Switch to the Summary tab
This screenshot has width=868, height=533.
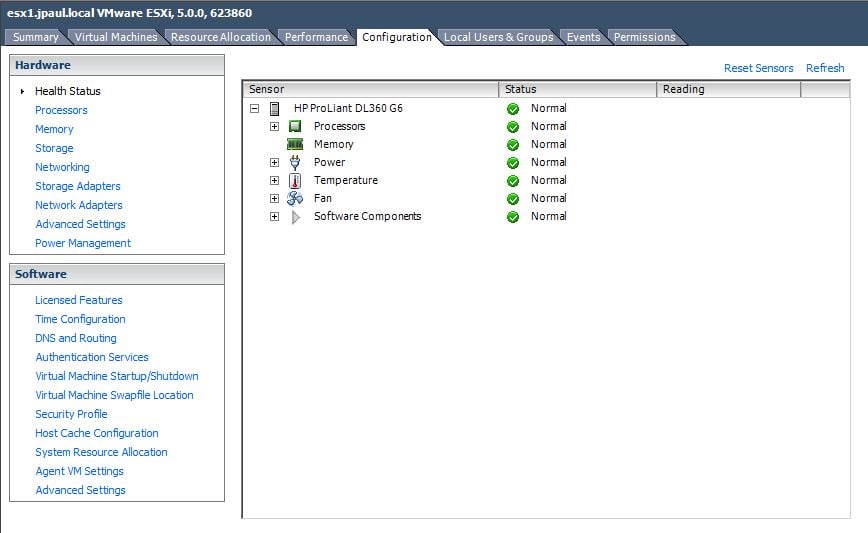35,37
